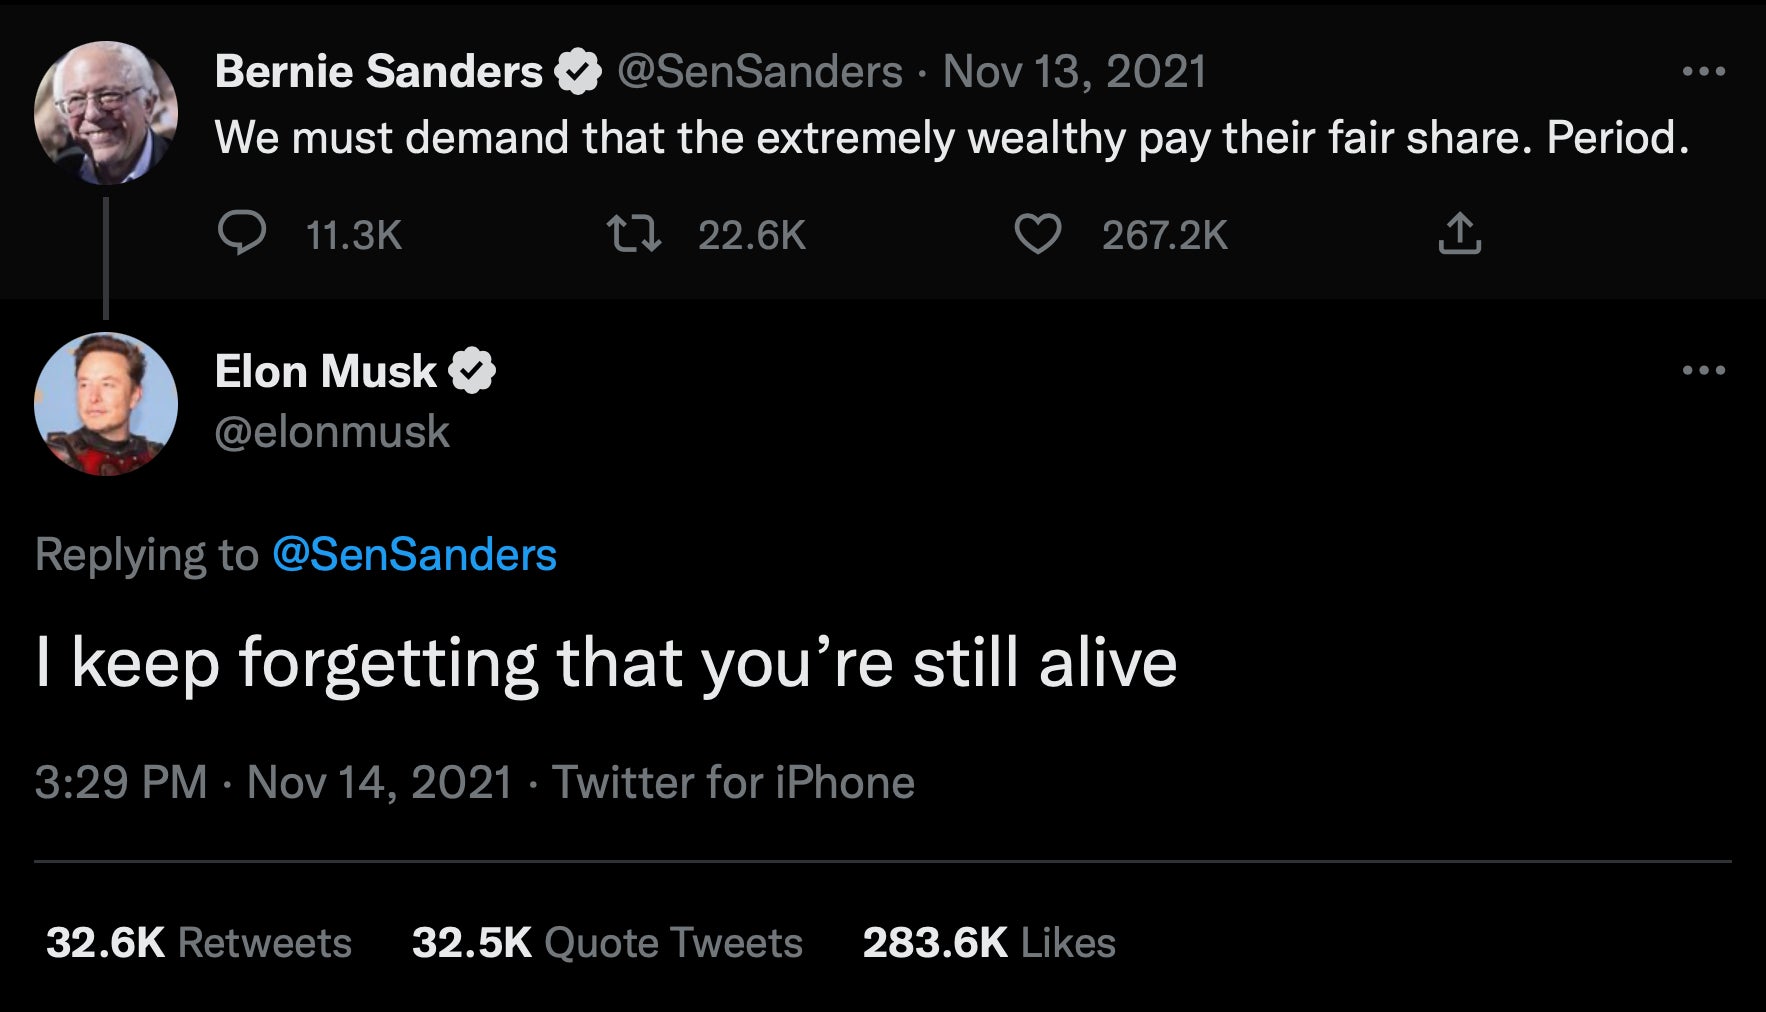Click the reply icon on Bernie Sanders' tweet
This screenshot has height=1012, width=1766.
(x=242, y=234)
